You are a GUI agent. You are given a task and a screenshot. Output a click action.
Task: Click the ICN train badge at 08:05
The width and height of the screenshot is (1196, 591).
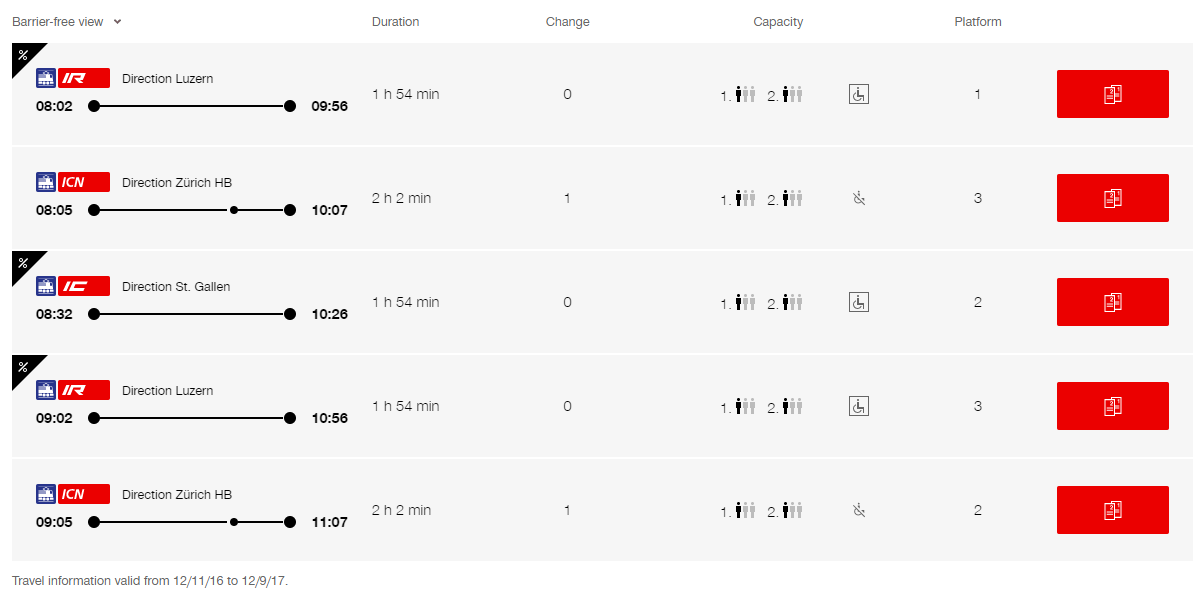tap(84, 182)
